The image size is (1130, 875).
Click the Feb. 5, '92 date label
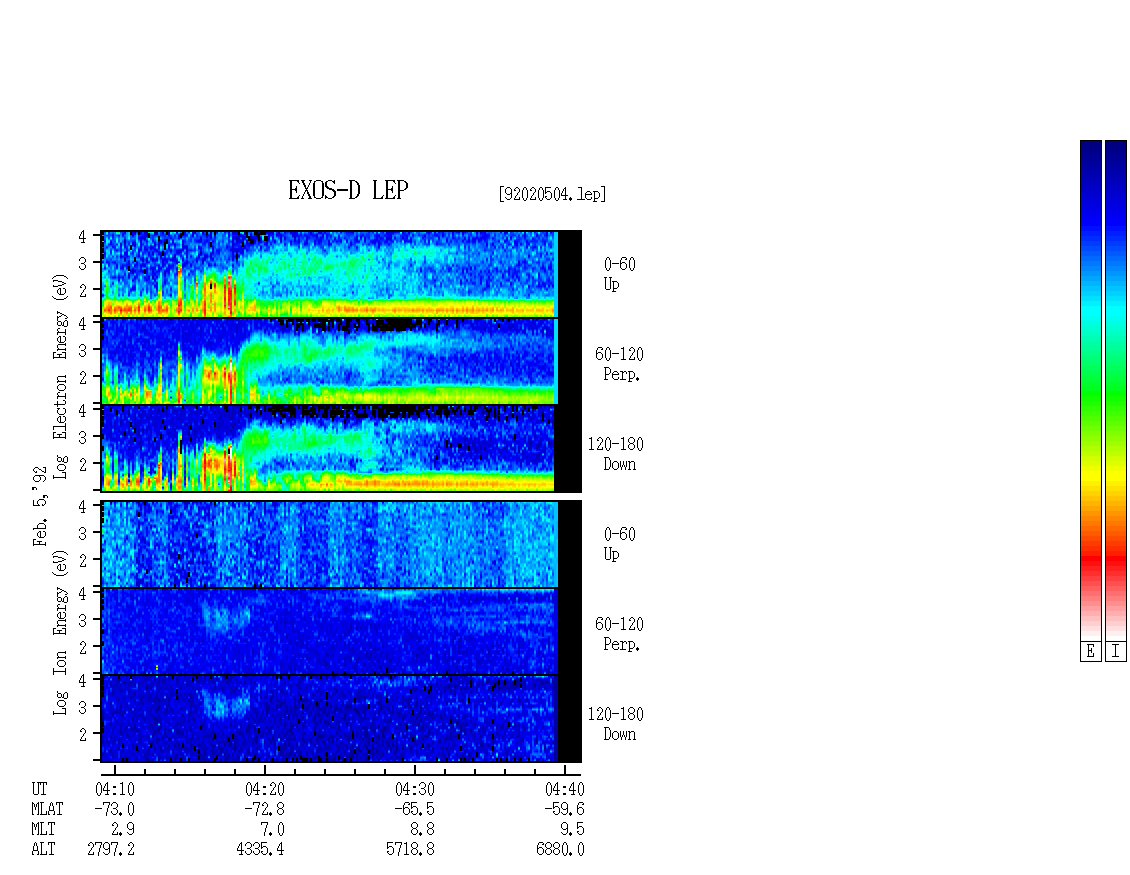pyautogui.click(x=40, y=506)
